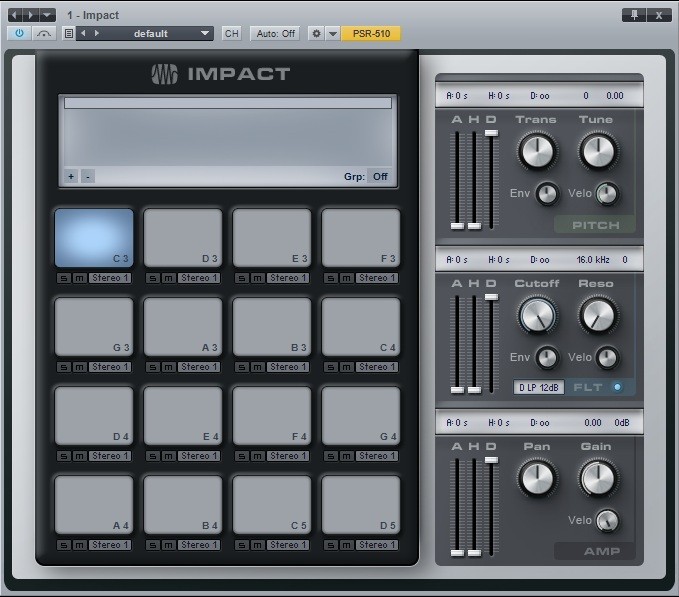The width and height of the screenshot is (679, 597).
Task: Click the 0.00 tune value in Pitch readout
Action: [x=615, y=96]
